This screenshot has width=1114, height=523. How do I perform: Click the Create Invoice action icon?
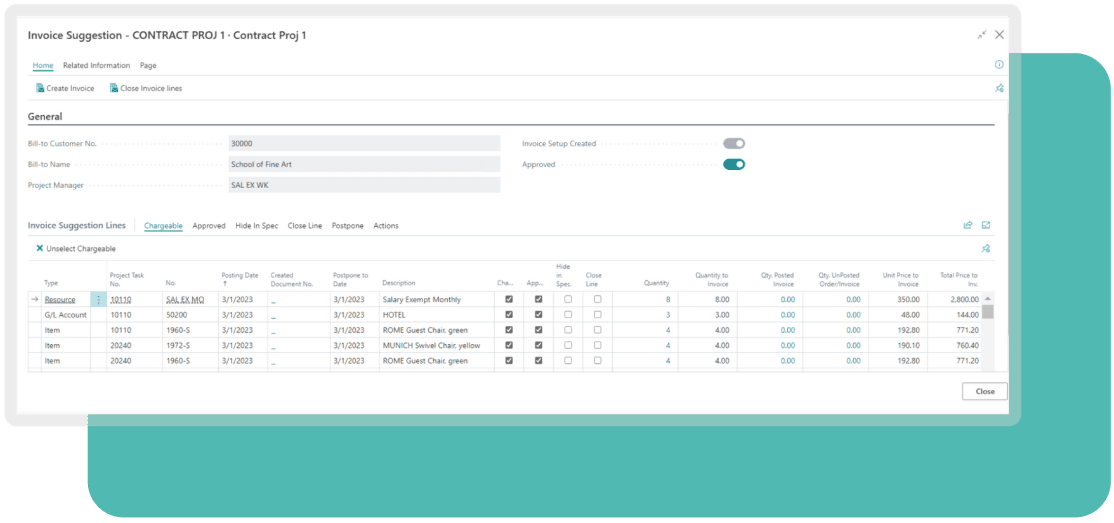(40, 88)
